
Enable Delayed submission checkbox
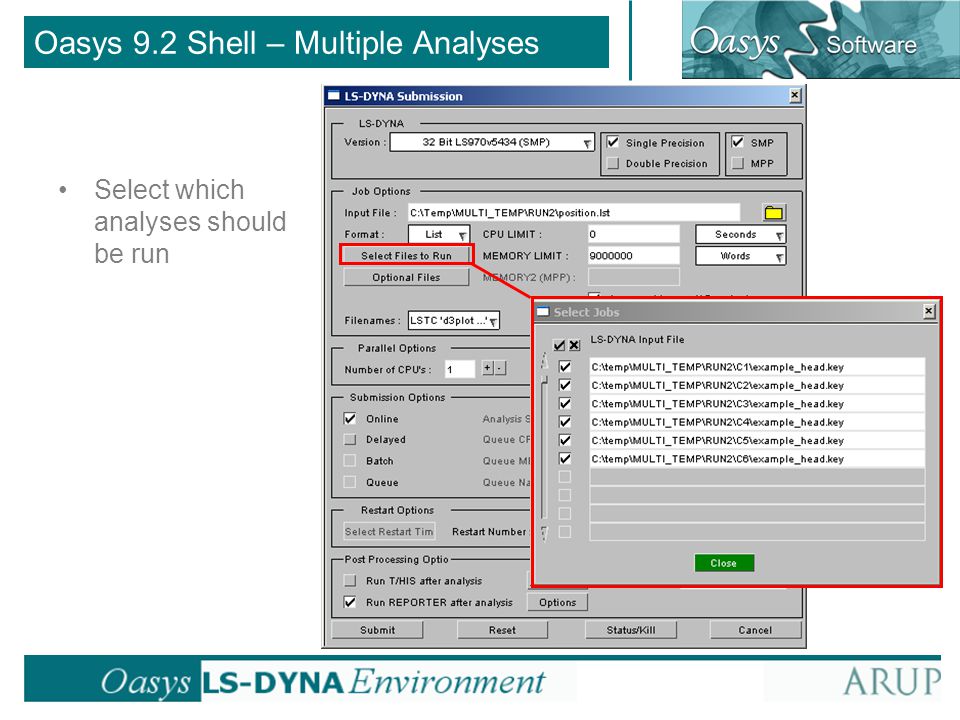350,439
